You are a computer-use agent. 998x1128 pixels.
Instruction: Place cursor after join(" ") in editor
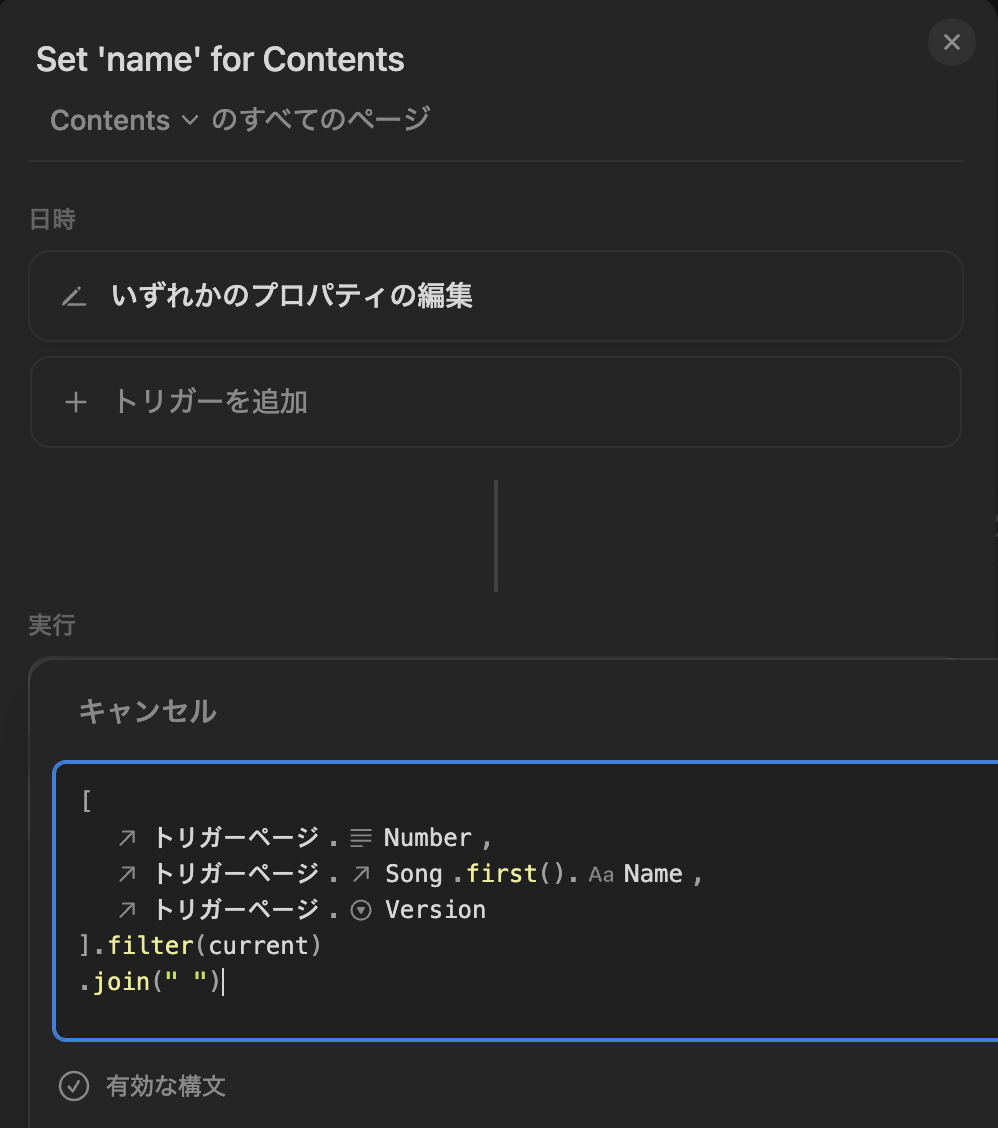[223, 982]
